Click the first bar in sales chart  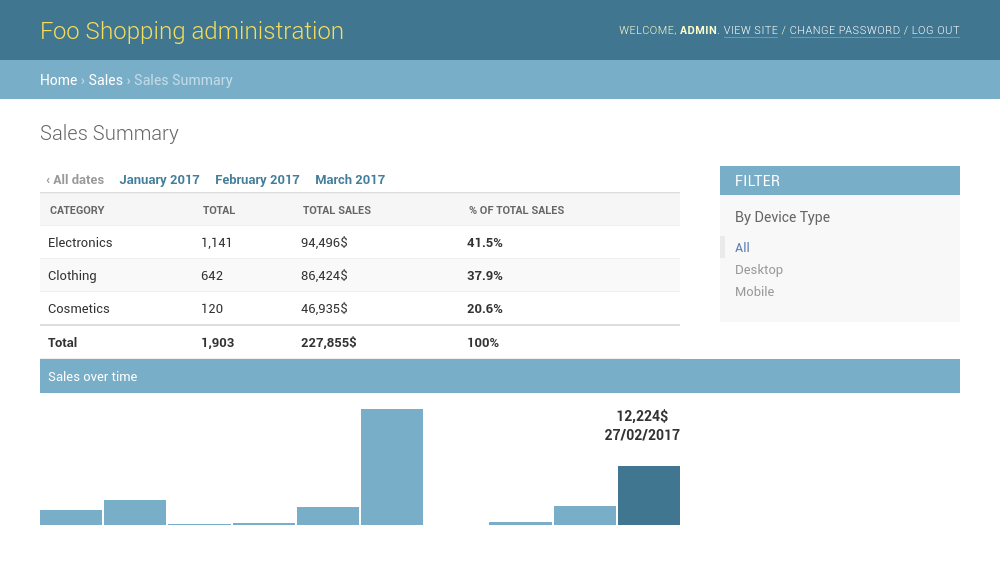coord(71,517)
